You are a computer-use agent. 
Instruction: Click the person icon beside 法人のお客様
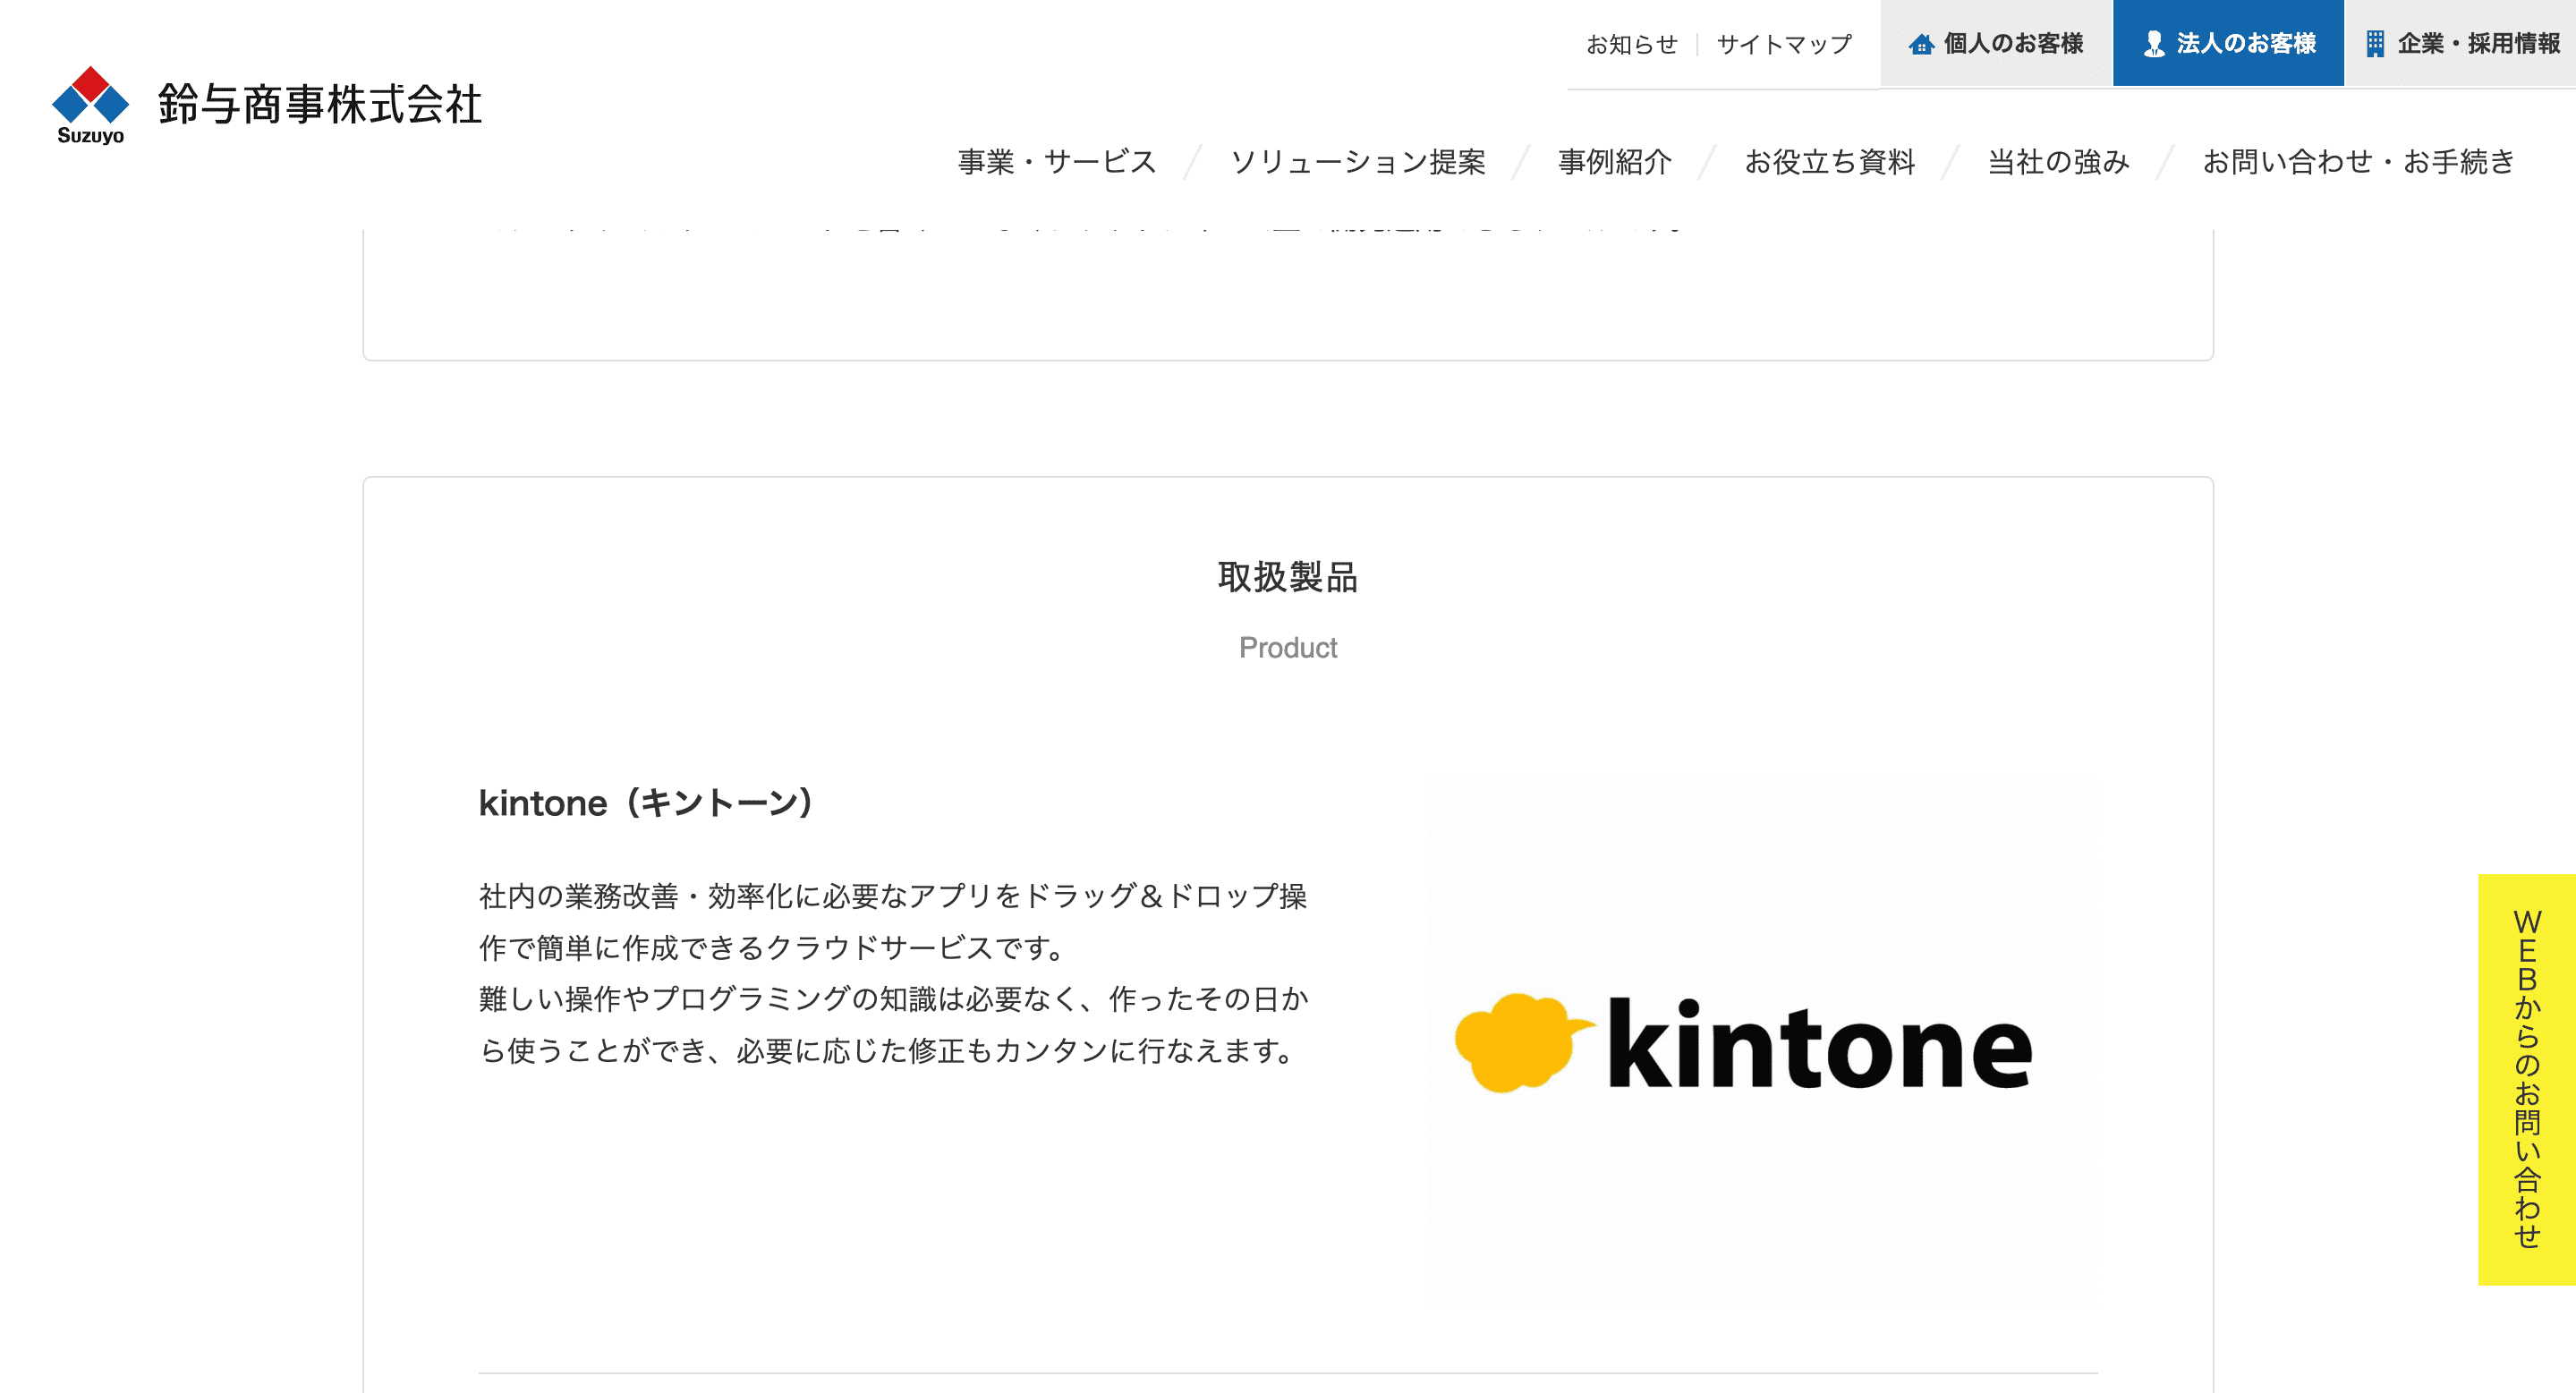point(2154,44)
